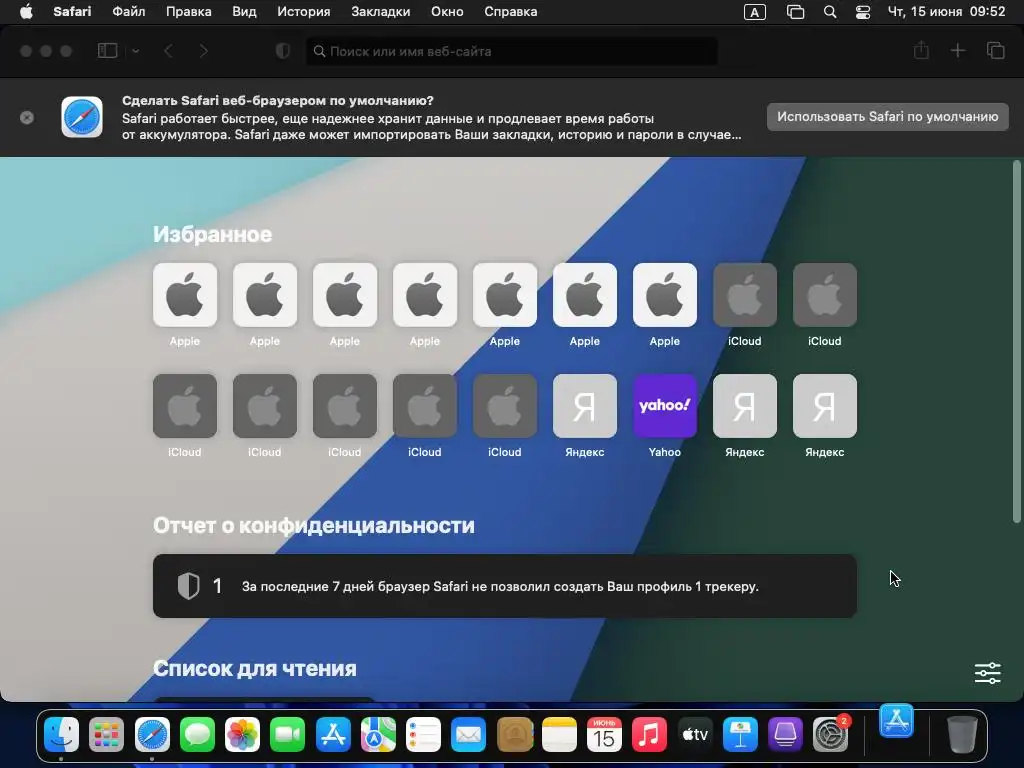This screenshot has width=1024, height=768.
Task: Open the История menu
Action: (304, 12)
